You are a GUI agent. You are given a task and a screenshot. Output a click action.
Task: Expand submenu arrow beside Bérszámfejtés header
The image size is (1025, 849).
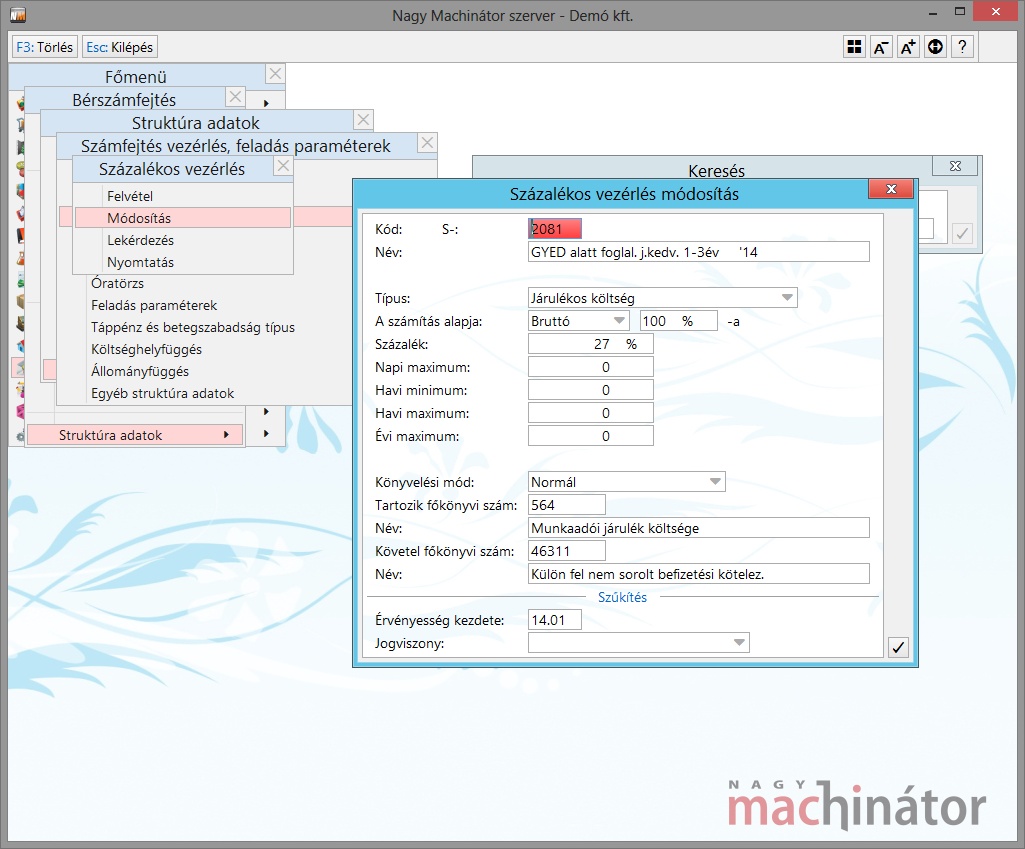pos(266,103)
